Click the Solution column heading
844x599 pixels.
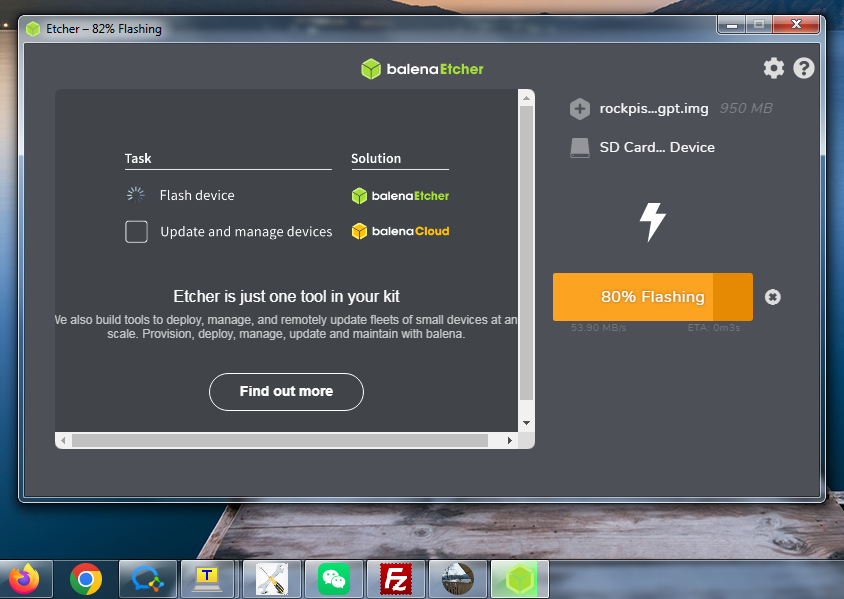pyautogui.click(x=376, y=159)
